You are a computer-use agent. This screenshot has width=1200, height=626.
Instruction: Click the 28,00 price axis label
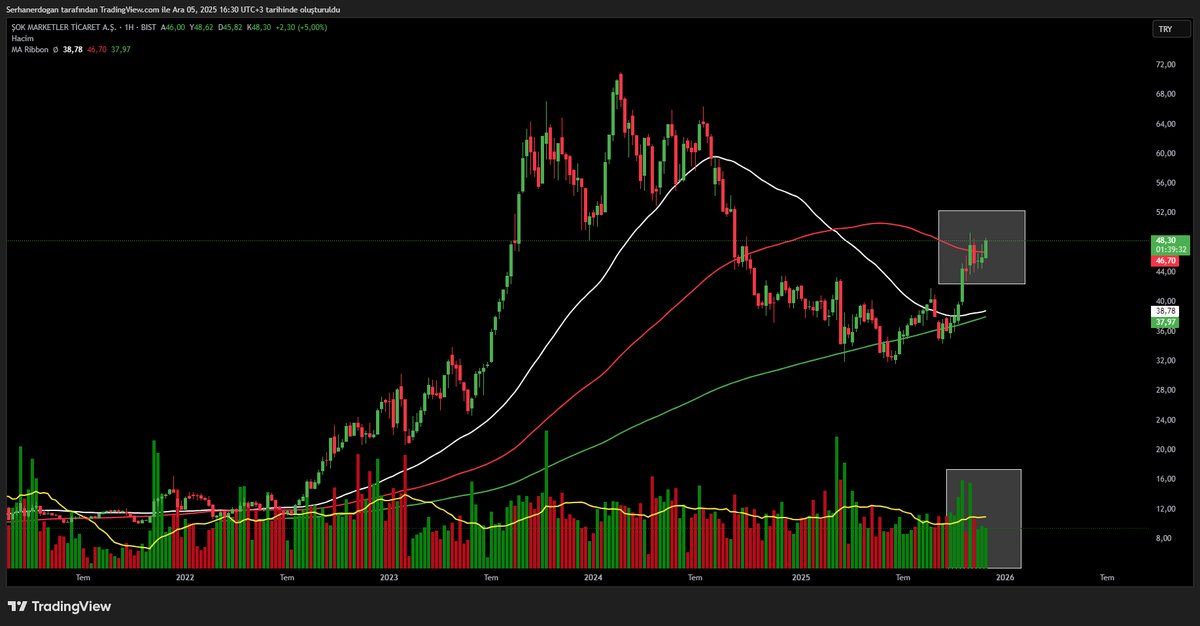pos(1165,390)
